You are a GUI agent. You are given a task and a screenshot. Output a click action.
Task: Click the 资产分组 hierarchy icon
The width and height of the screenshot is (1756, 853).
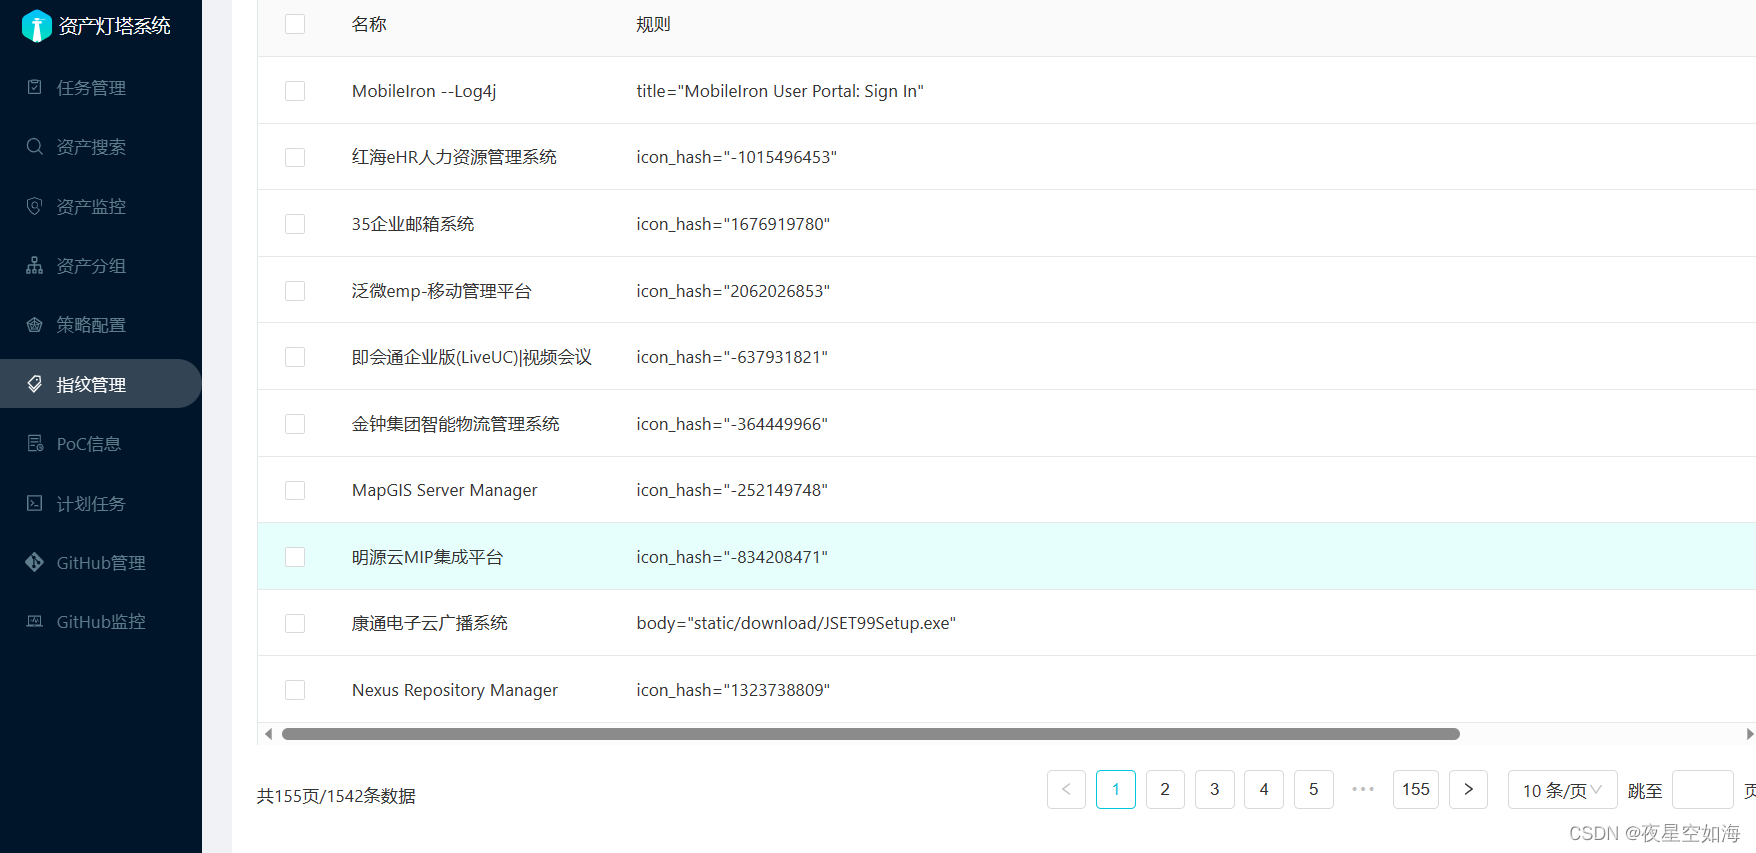click(x=35, y=265)
